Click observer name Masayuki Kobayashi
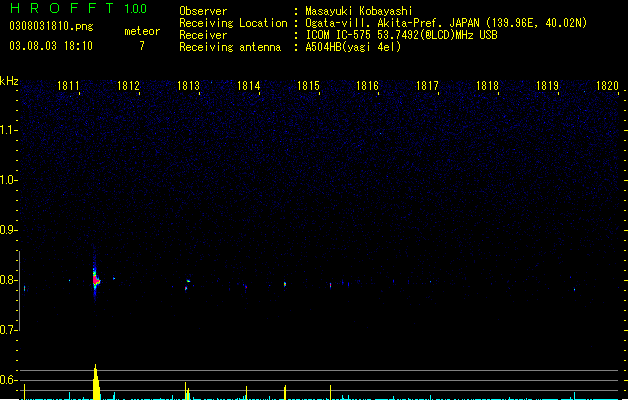 click(x=359, y=11)
